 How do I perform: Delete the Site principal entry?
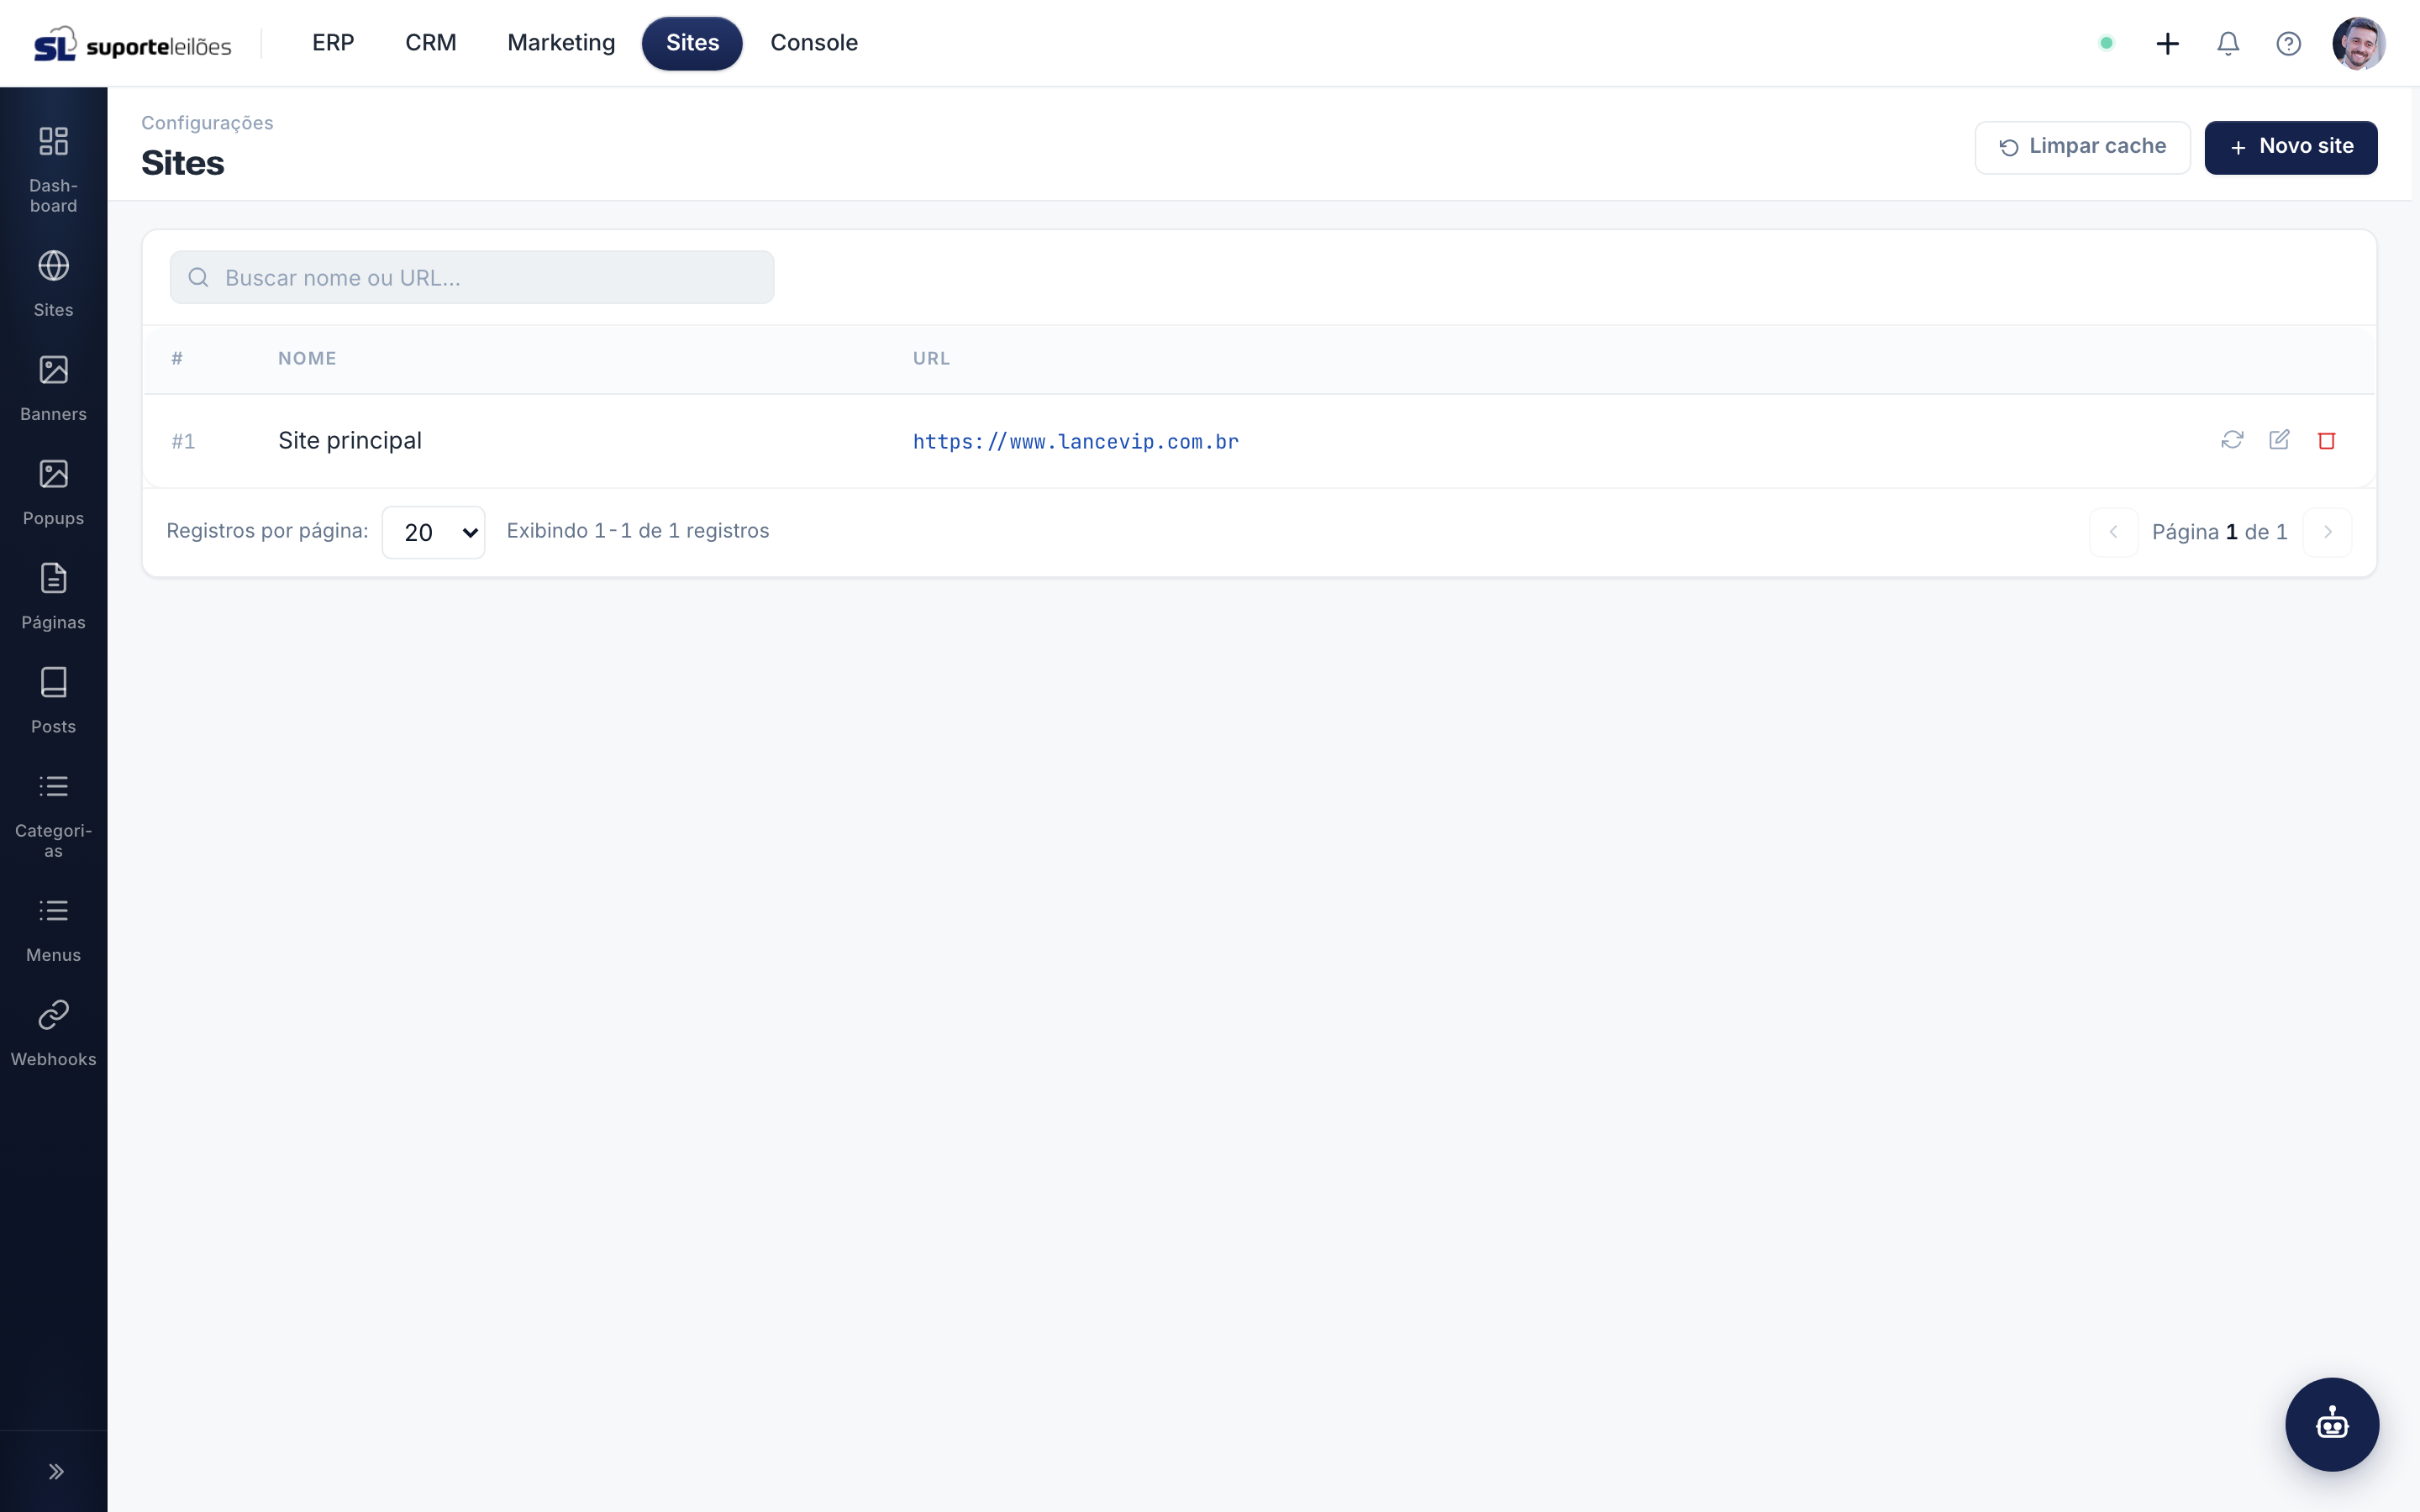pos(2326,440)
